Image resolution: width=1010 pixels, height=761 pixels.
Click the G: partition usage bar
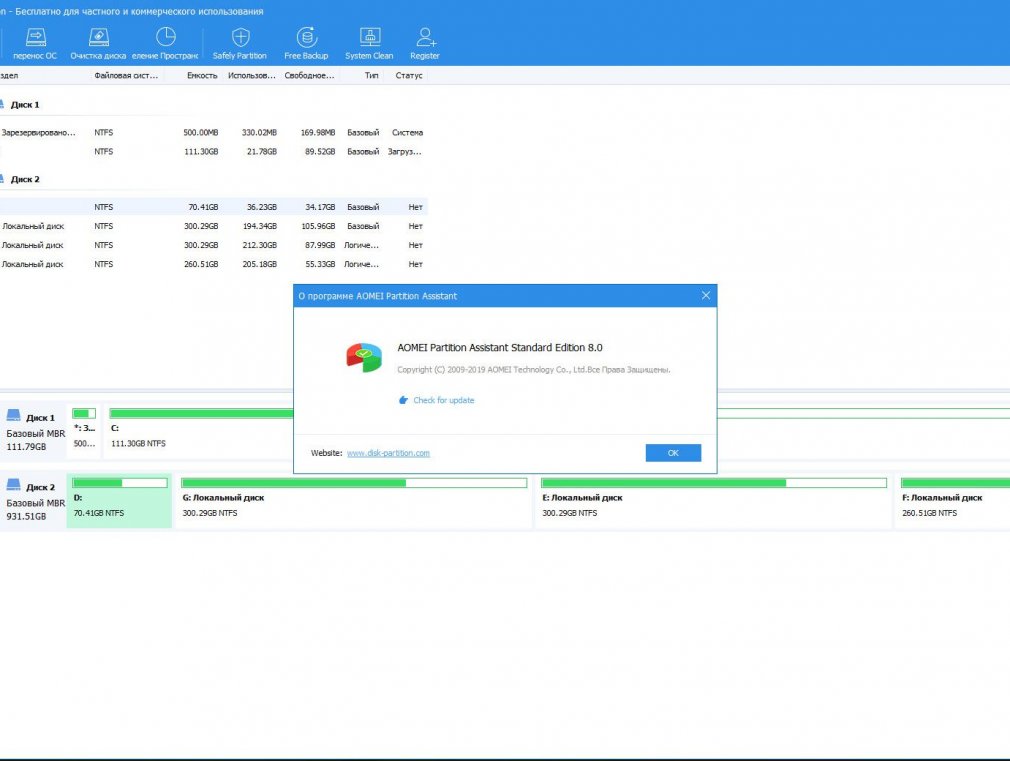(354, 483)
